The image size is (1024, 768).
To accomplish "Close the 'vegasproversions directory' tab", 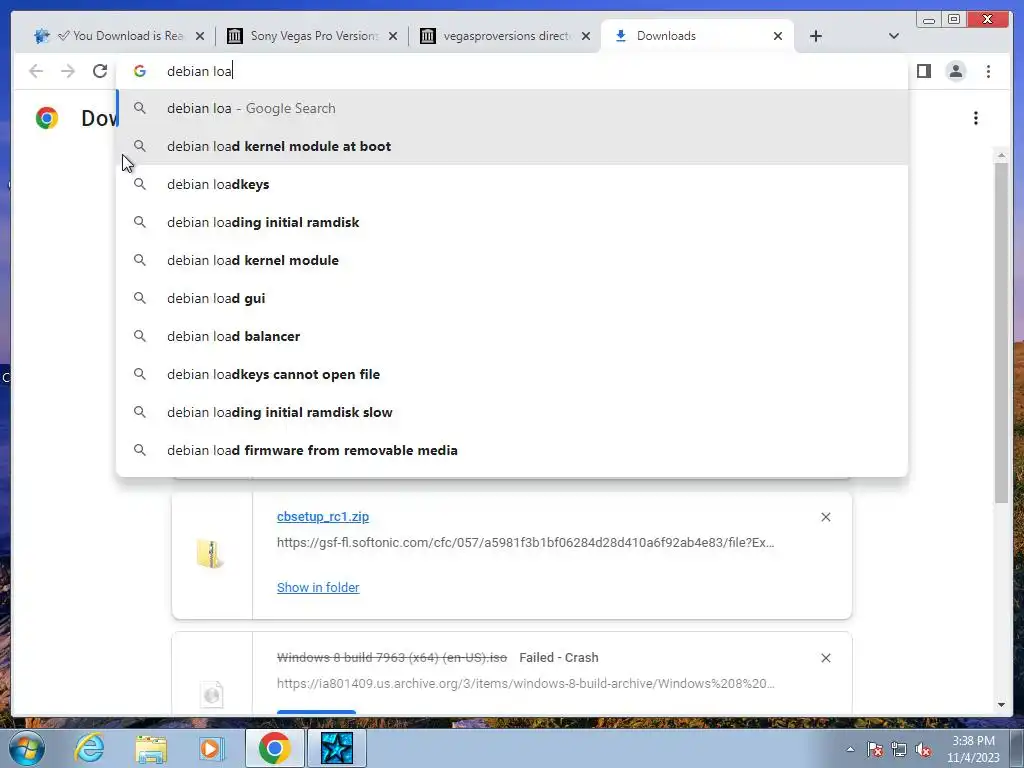I will (586, 36).
